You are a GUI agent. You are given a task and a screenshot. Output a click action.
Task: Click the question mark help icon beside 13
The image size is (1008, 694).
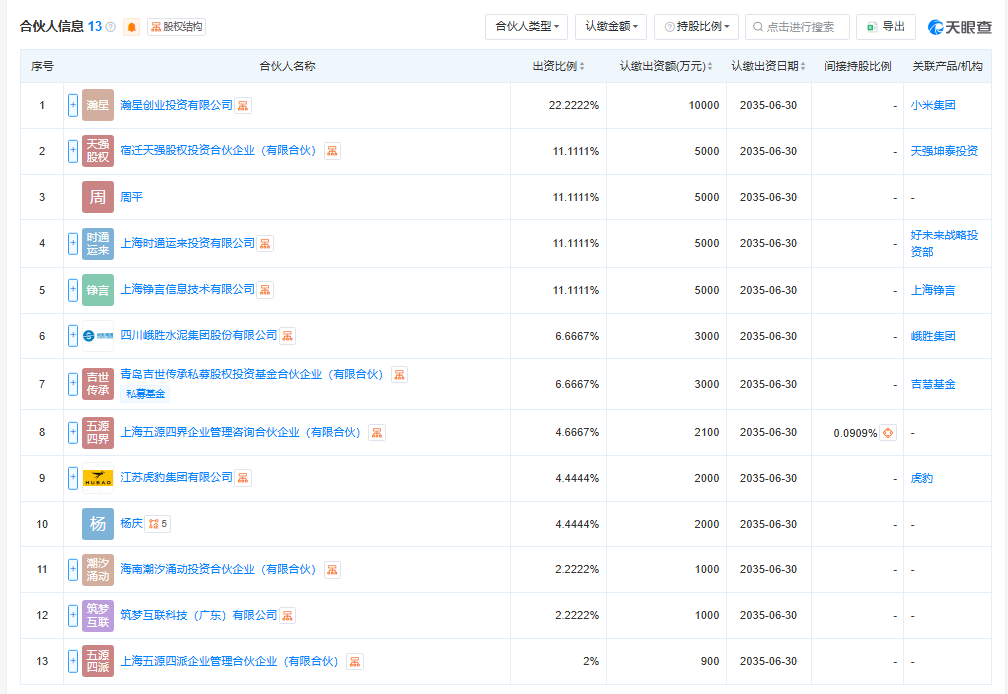111,27
